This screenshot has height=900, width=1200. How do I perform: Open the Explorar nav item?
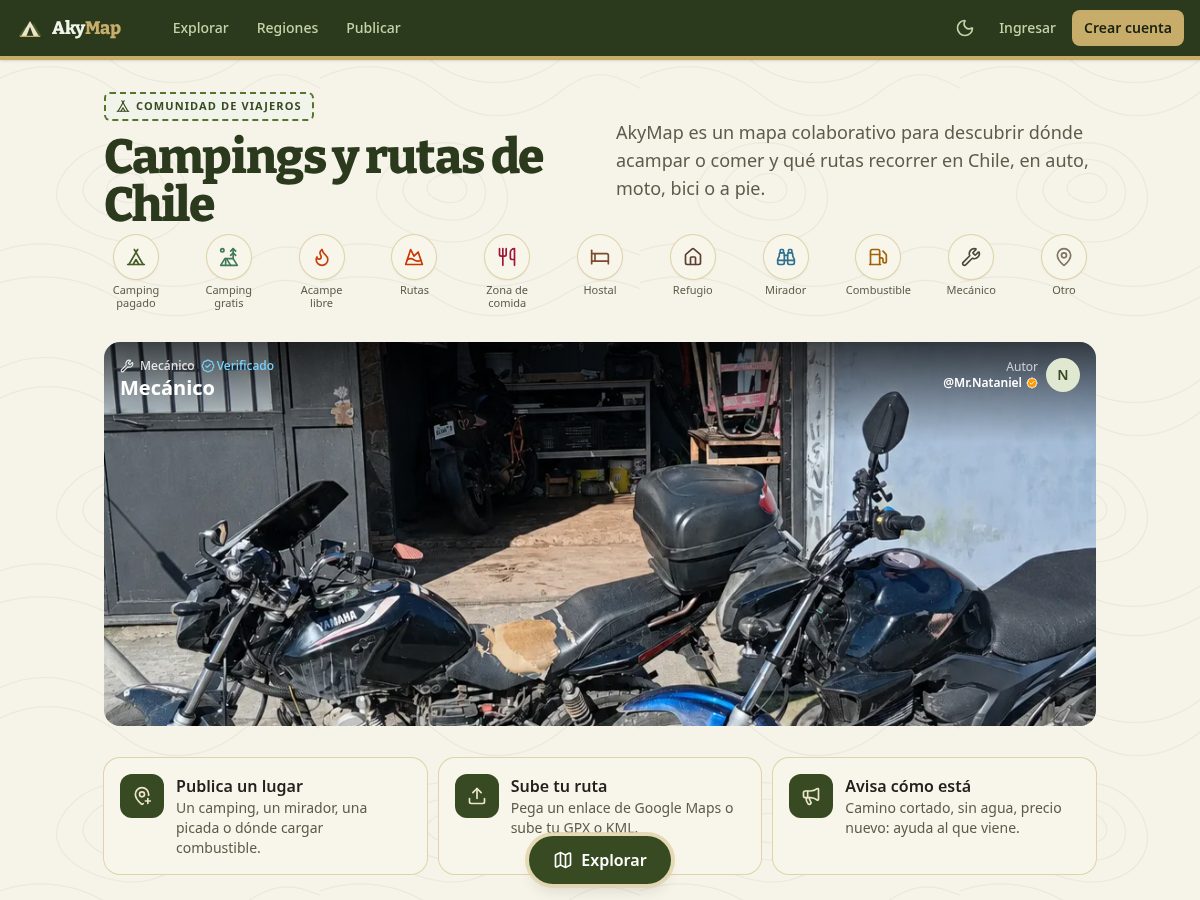point(200,28)
